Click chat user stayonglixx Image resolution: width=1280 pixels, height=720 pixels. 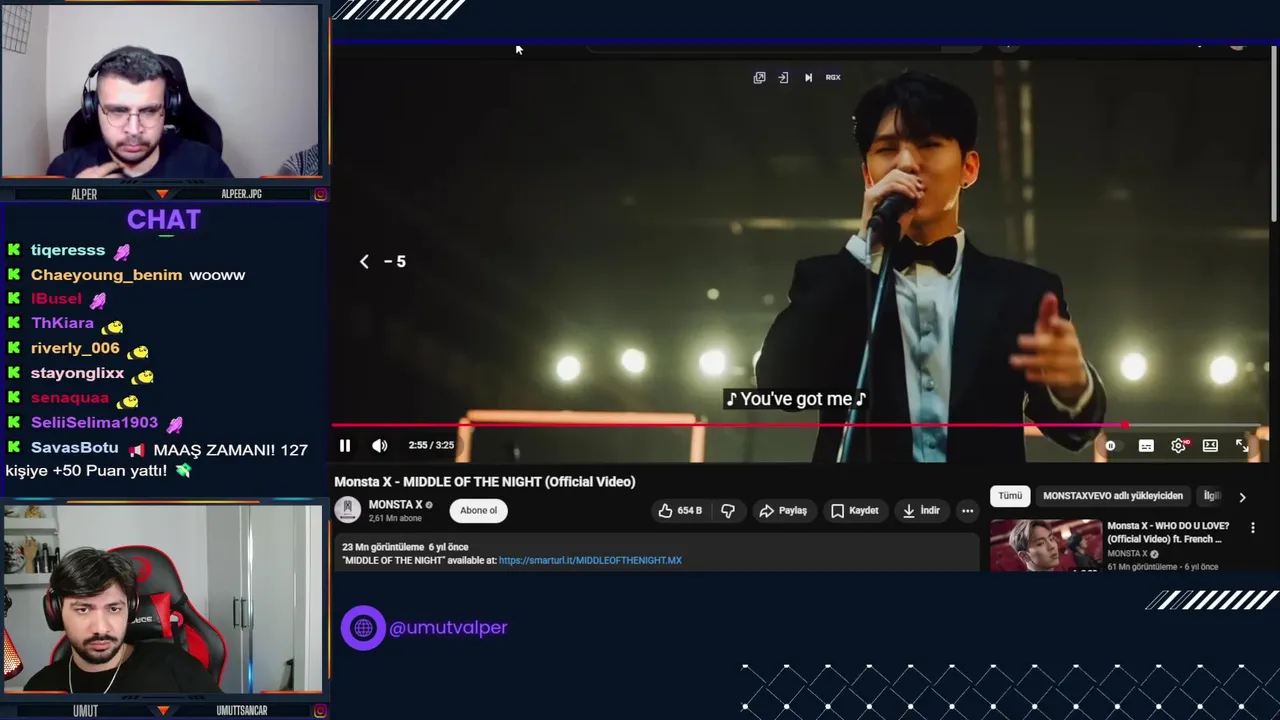(x=77, y=373)
